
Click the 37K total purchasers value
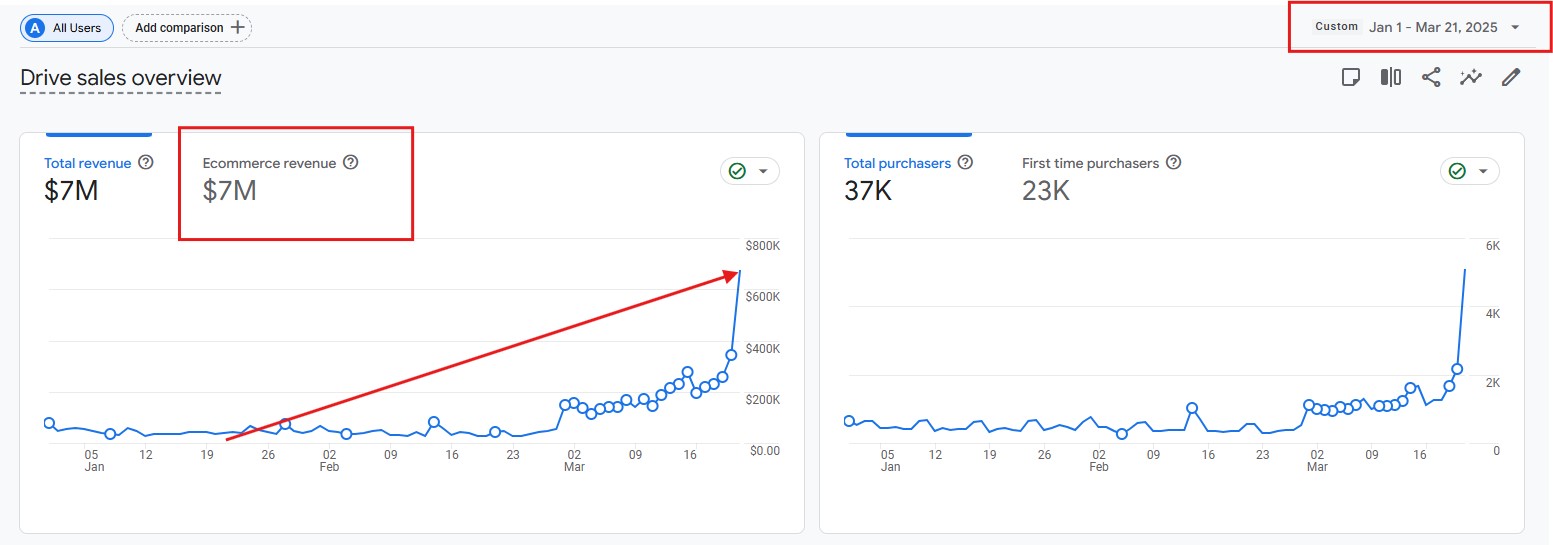coord(868,190)
